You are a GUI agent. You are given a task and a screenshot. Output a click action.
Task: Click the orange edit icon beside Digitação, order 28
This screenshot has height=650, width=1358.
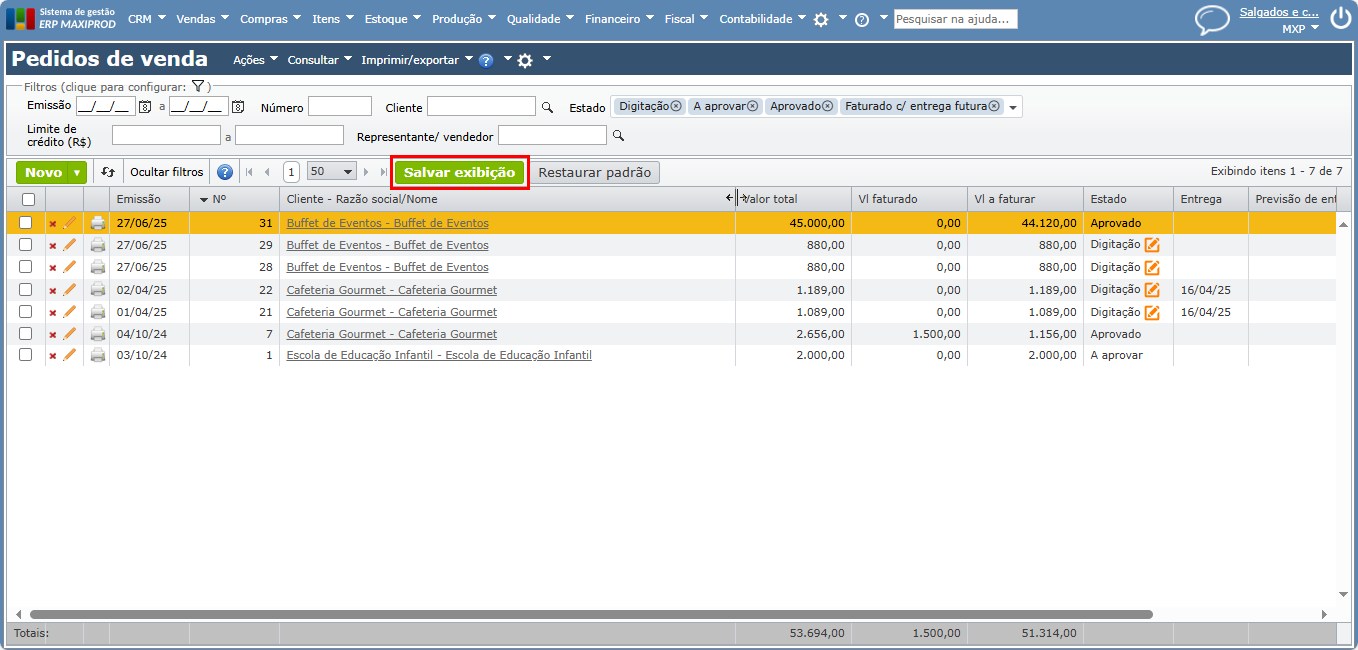pos(1152,267)
